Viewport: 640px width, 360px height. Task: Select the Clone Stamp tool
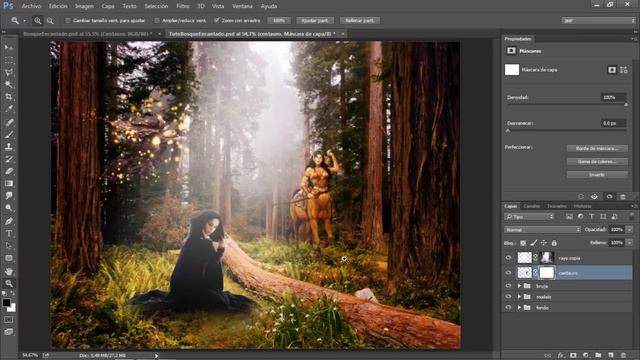click(9, 147)
